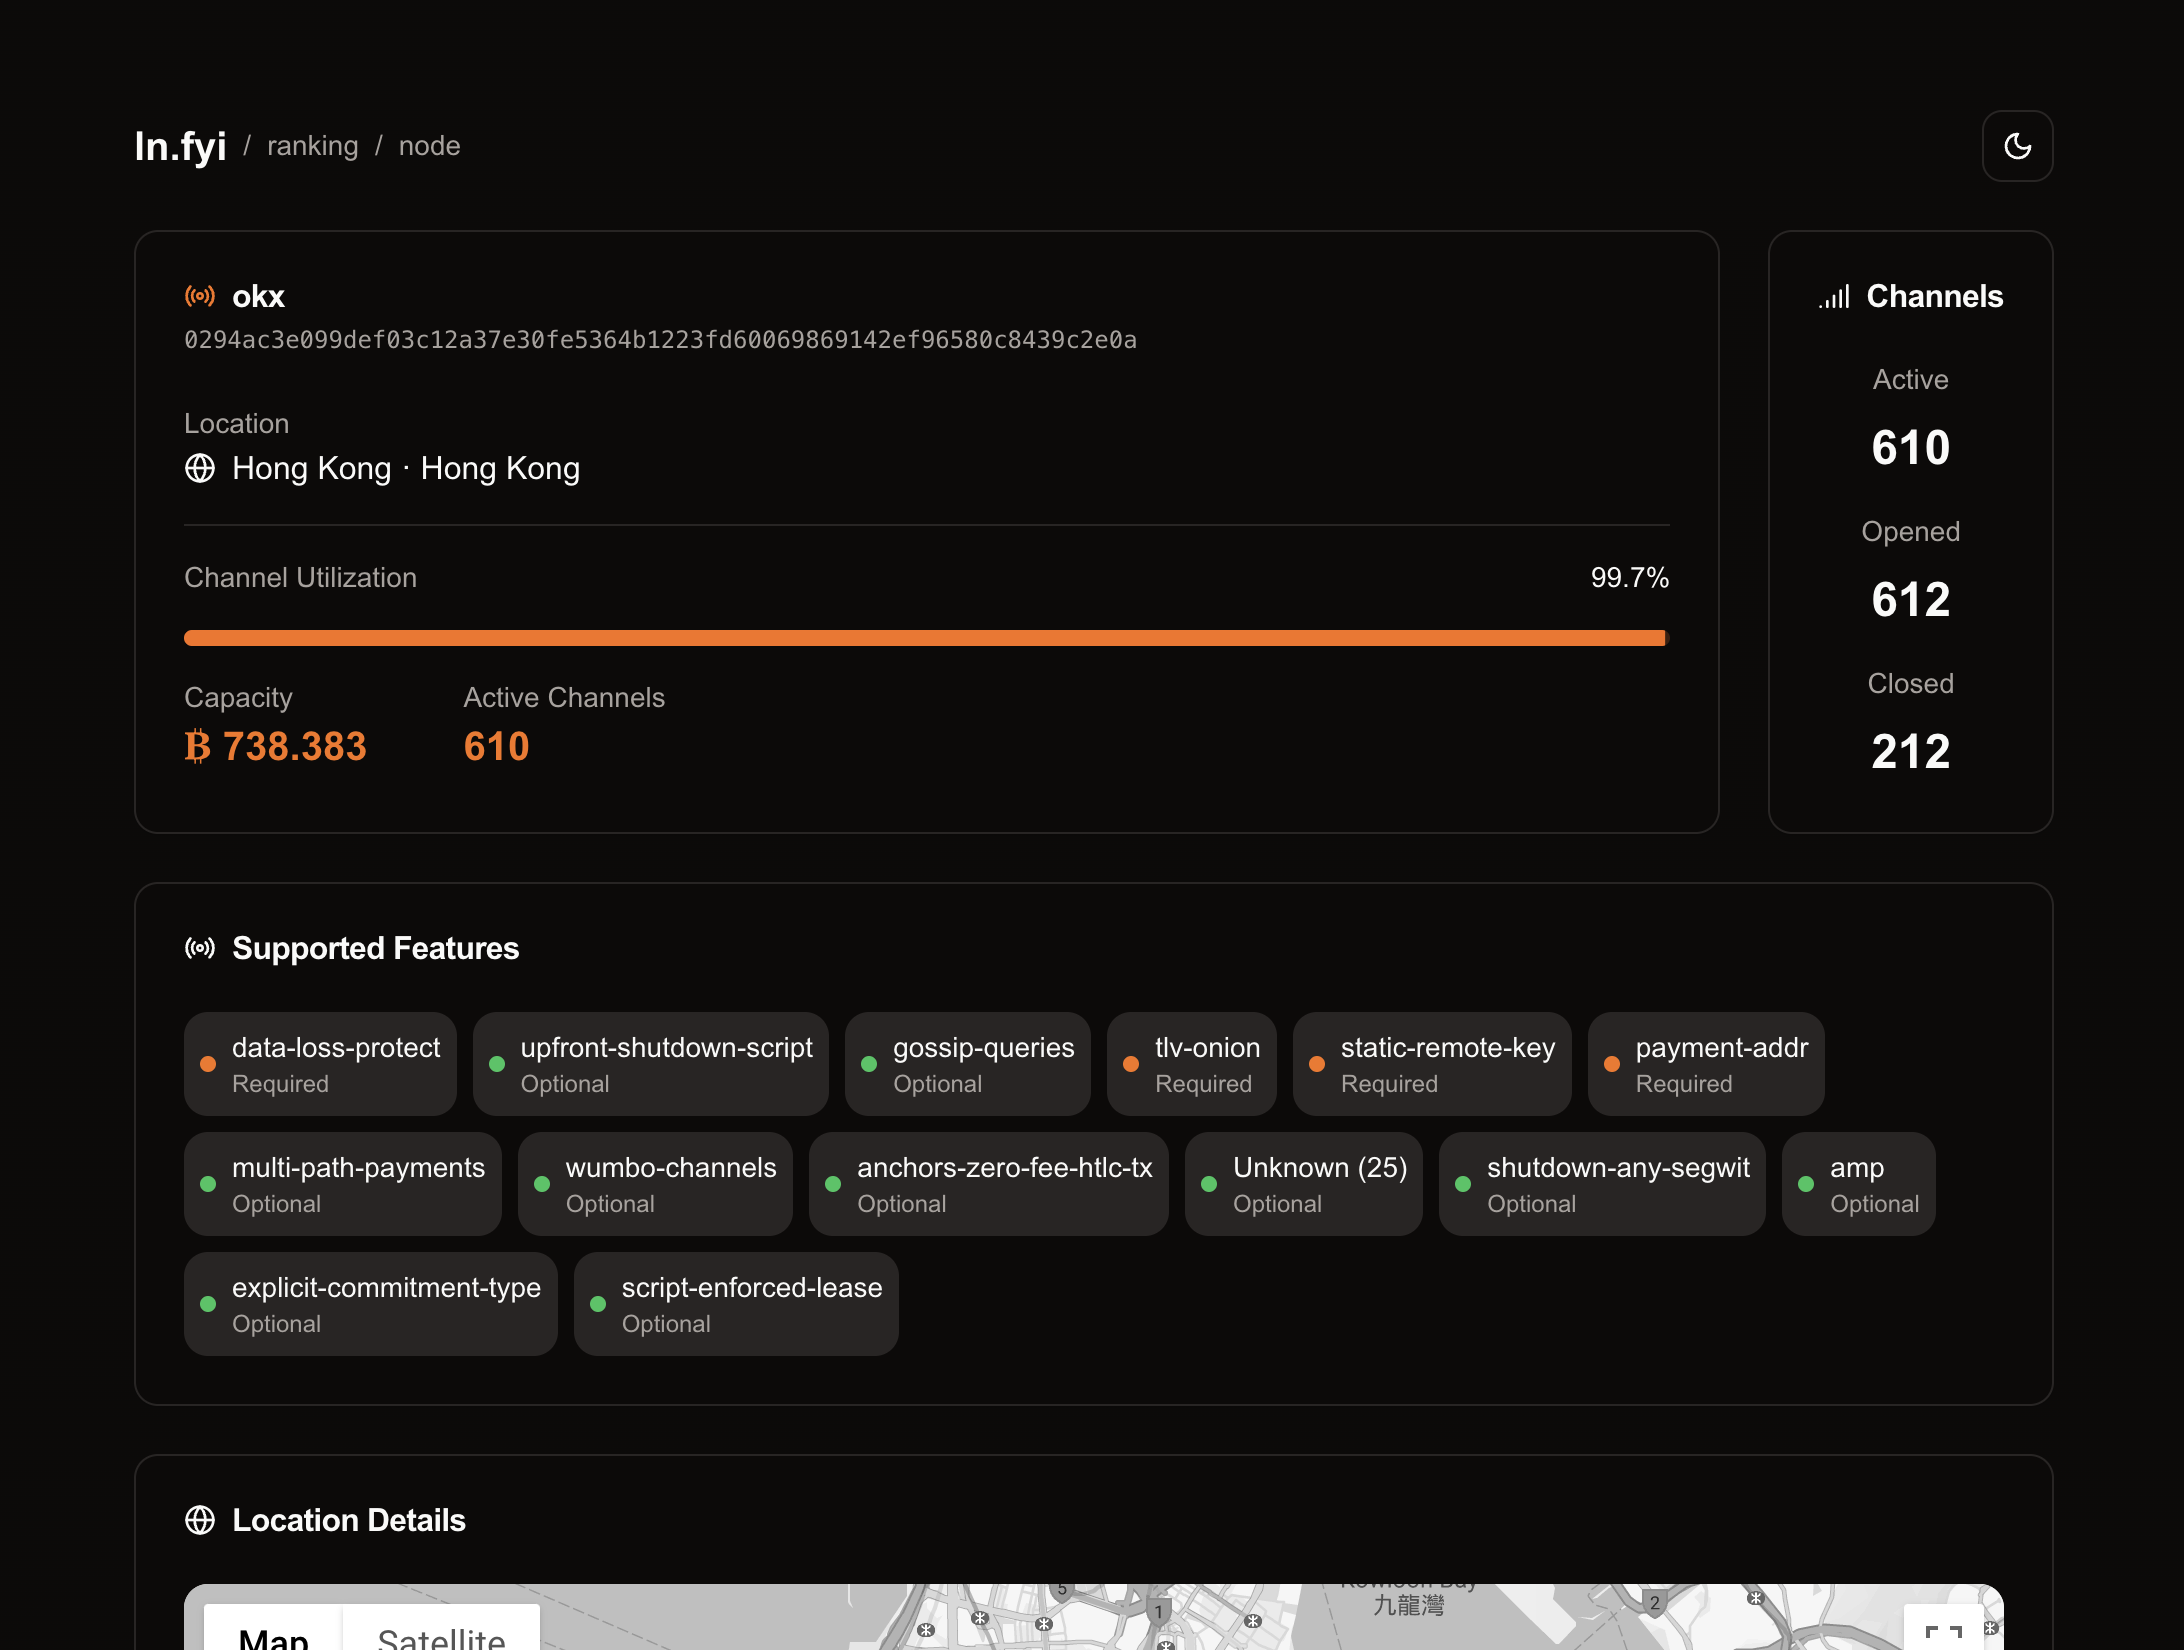The height and width of the screenshot is (1650, 2184).
Task: Click the Location label
Action: coord(236,424)
